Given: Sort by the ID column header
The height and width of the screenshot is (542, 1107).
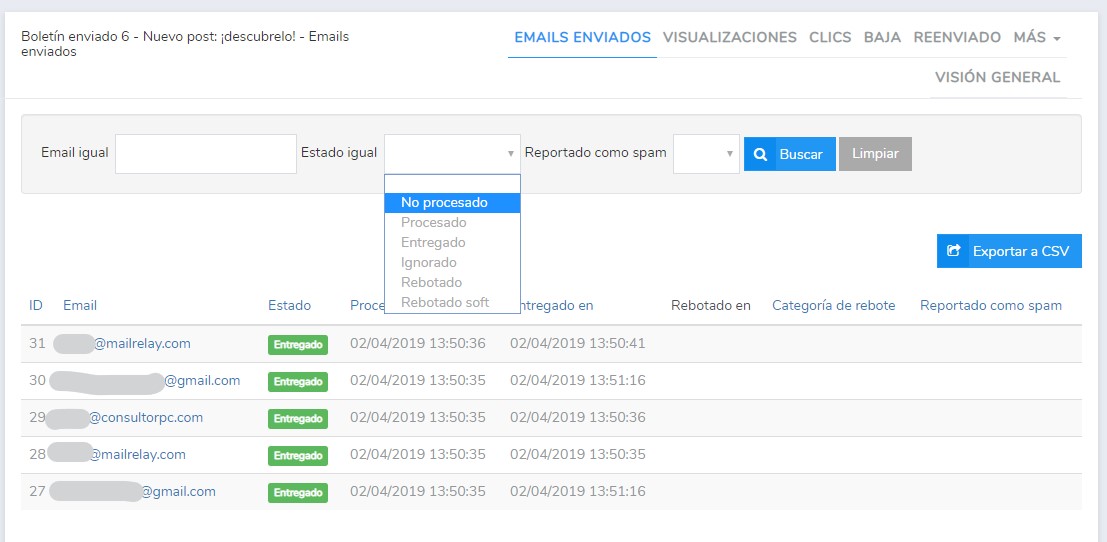Looking at the screenshot, I should [x=36, y=306].
